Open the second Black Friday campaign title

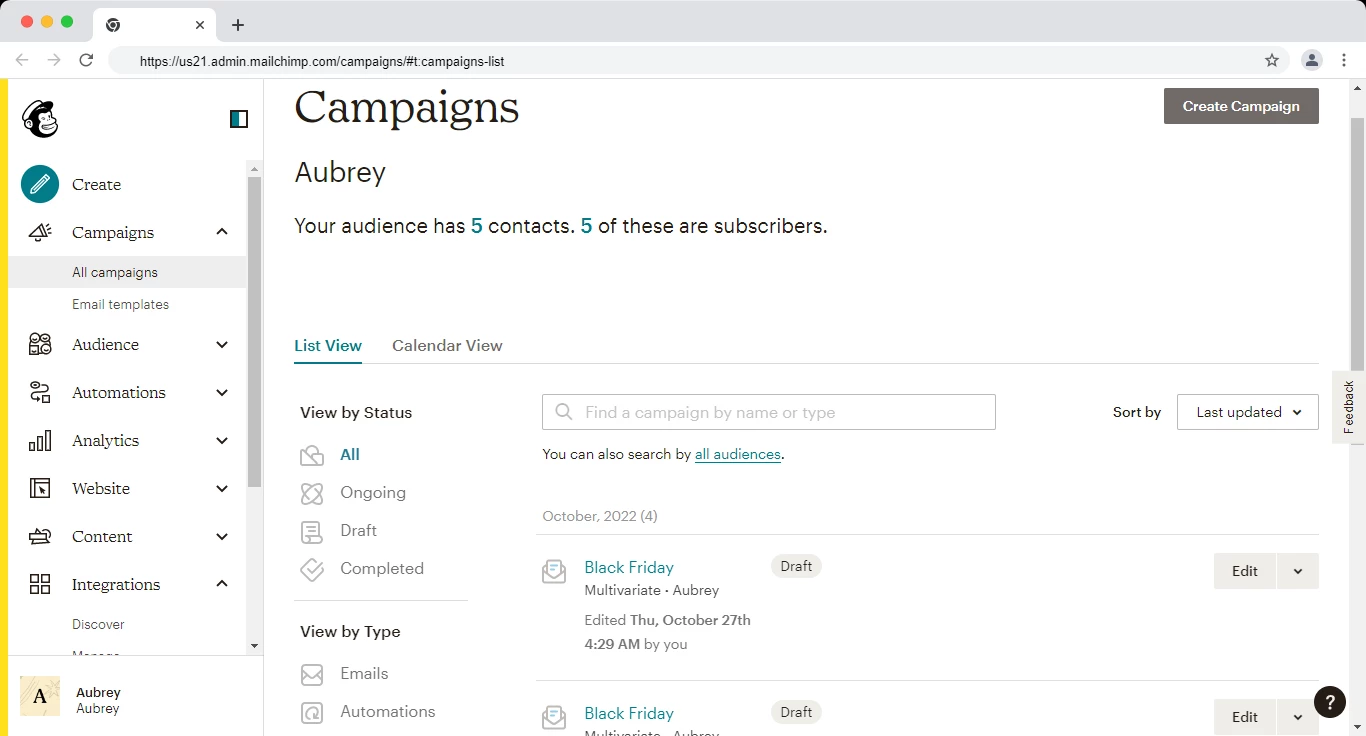[629, 713]
